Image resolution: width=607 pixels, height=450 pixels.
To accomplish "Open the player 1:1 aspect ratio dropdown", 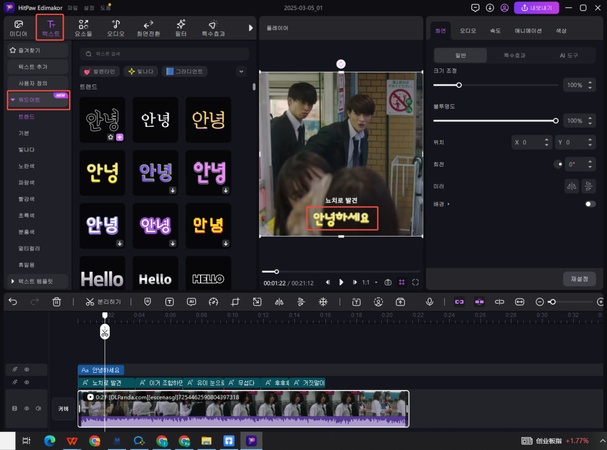I will click(x=369, y=282).
